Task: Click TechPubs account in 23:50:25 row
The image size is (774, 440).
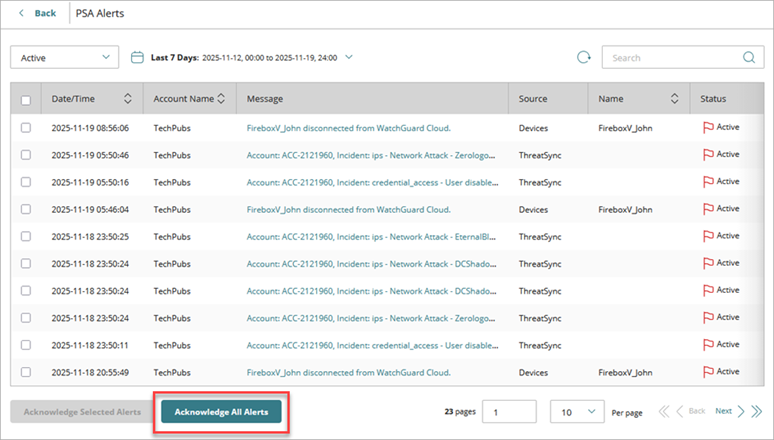Action: (172, 237)
